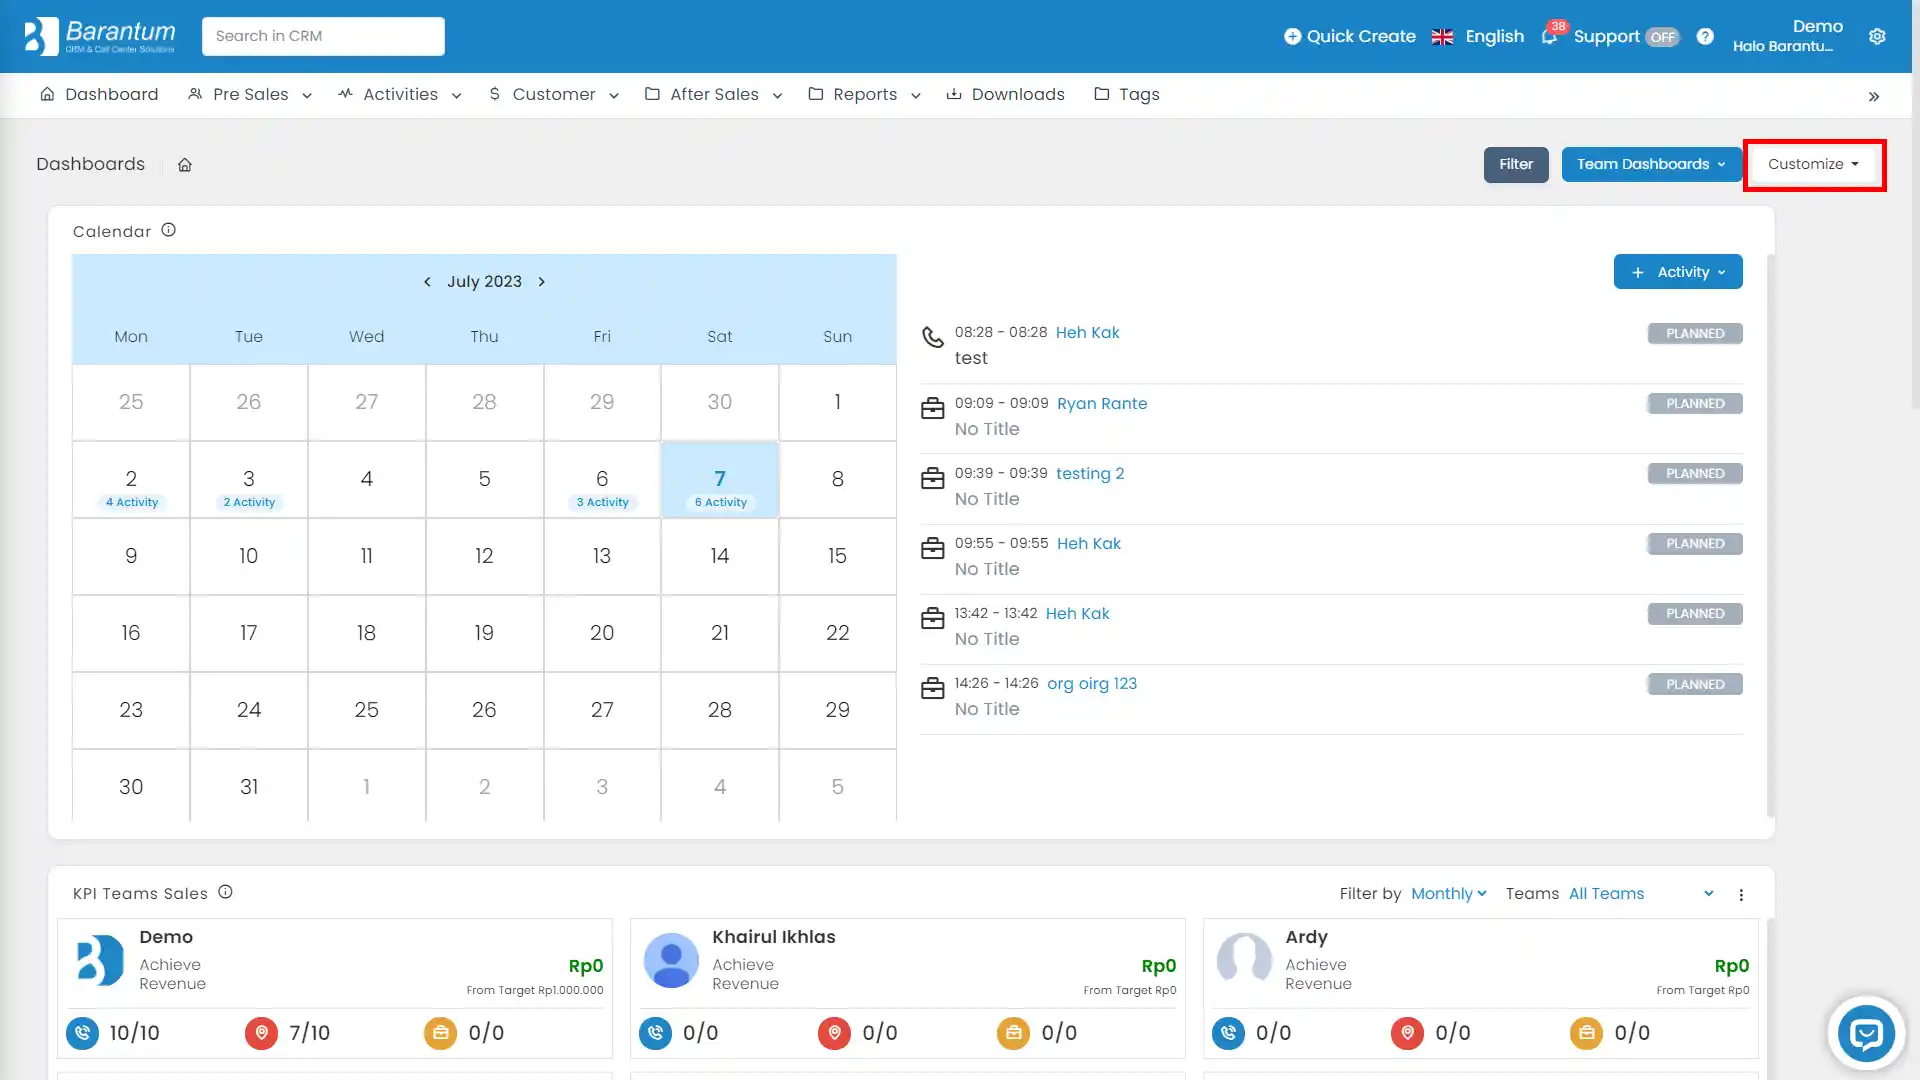Open Quick Create with the plus icon

pos(1294,36)
